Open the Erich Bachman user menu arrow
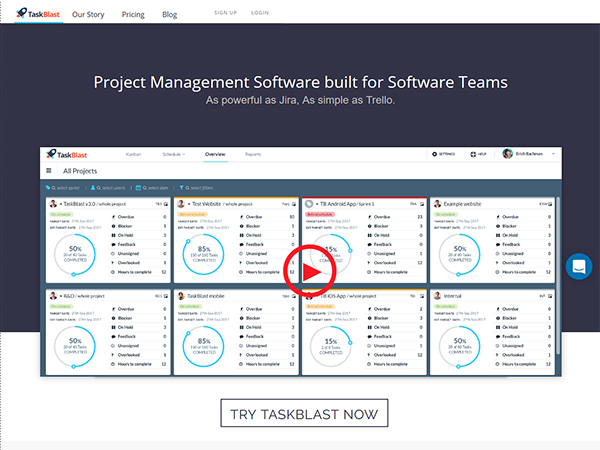This screenshot has width=600, height=450. click(553, 154)
